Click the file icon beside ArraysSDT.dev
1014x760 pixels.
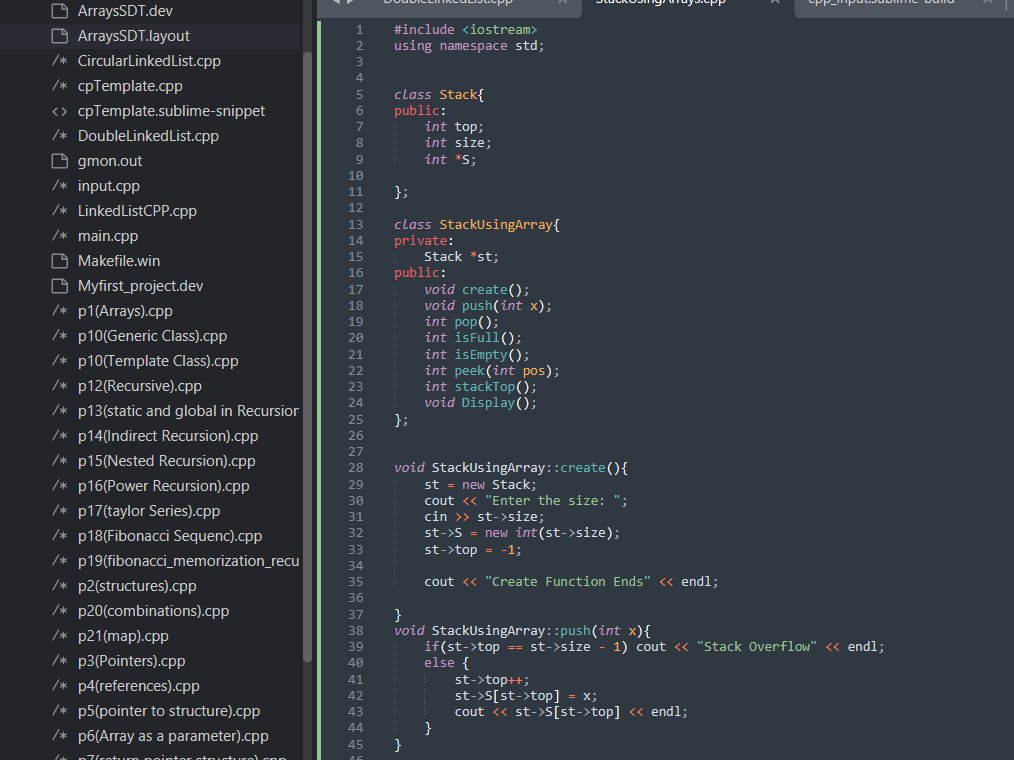pos(59,11)
